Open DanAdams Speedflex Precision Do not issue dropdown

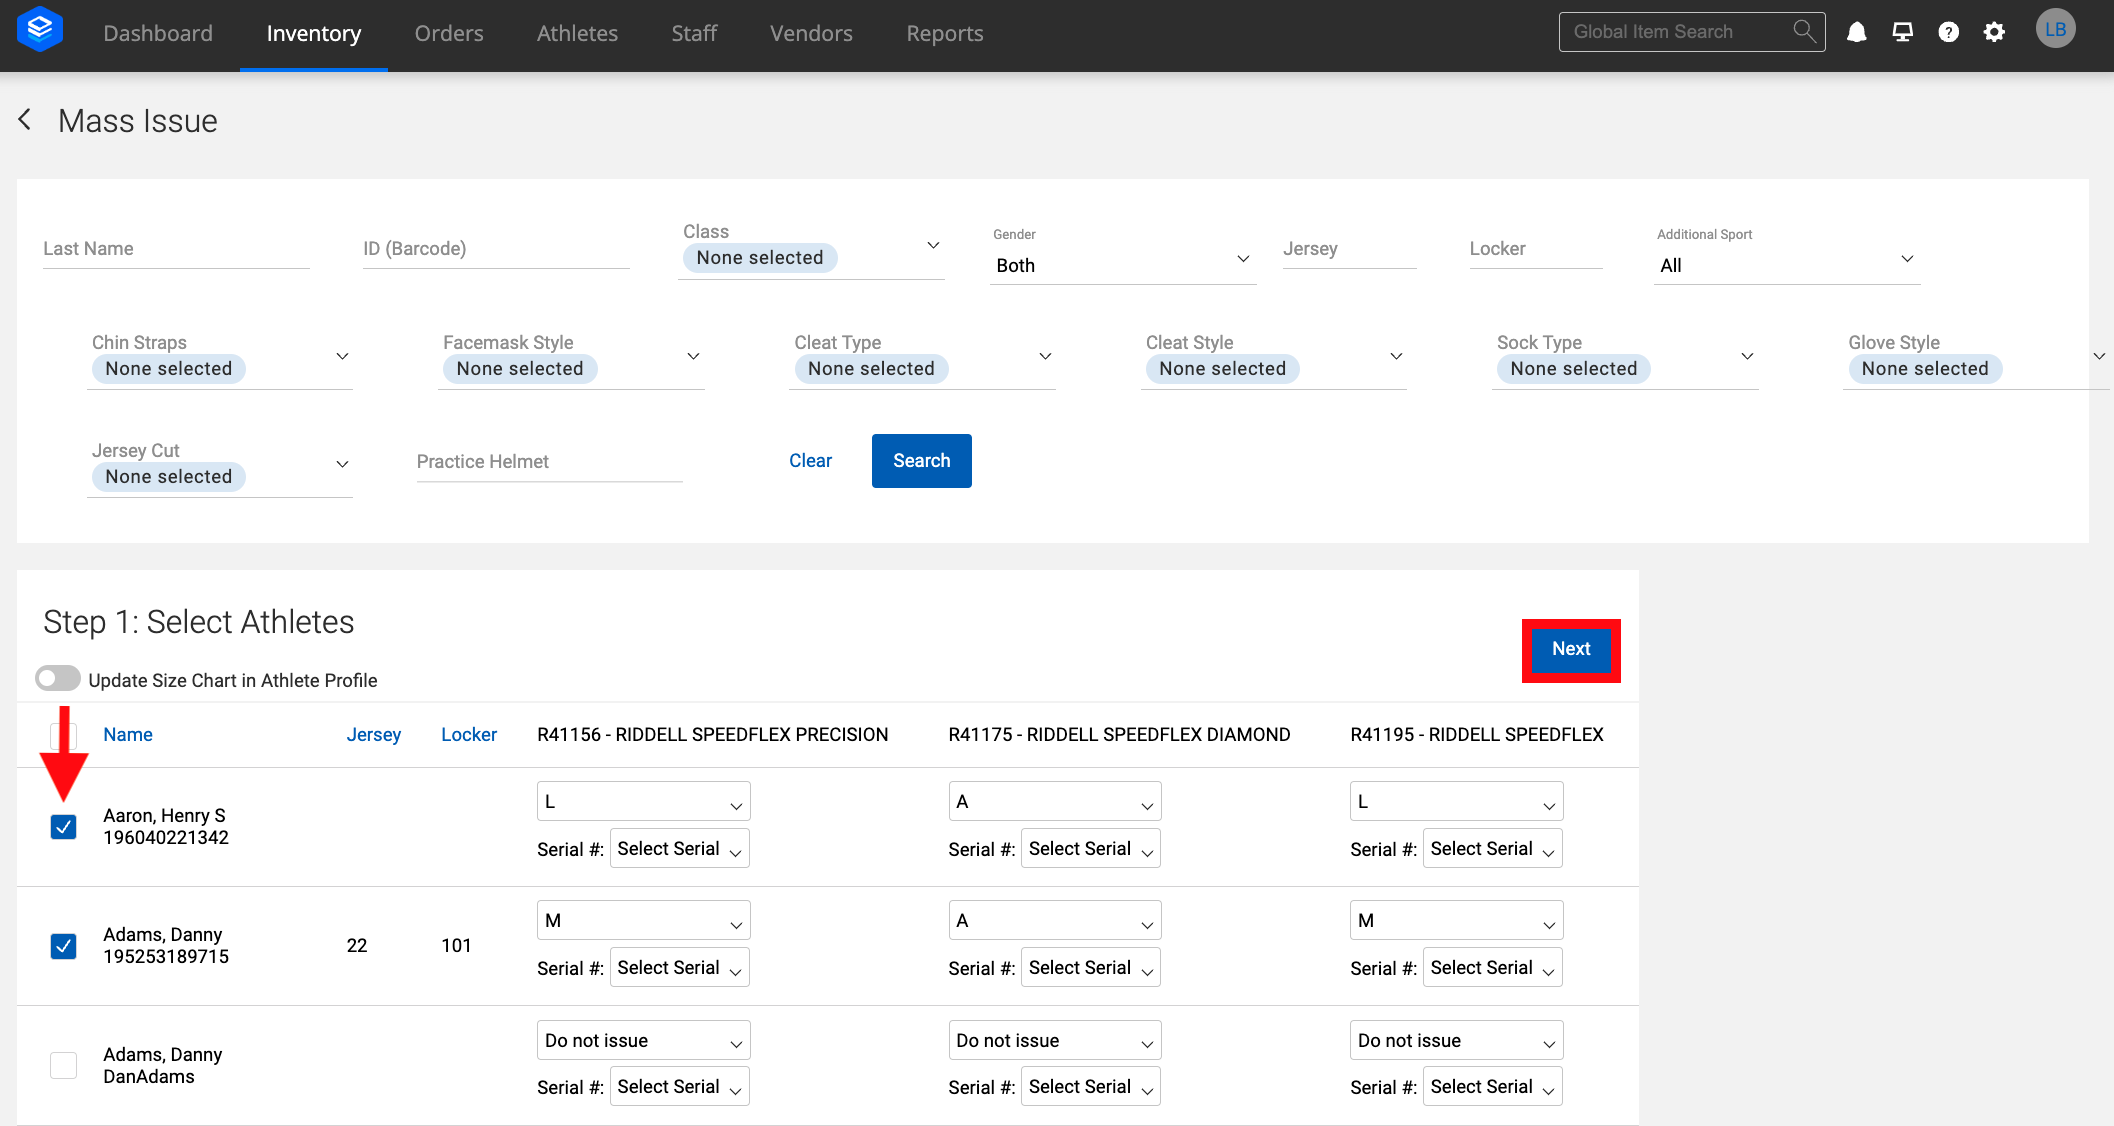click(644, 1040)
